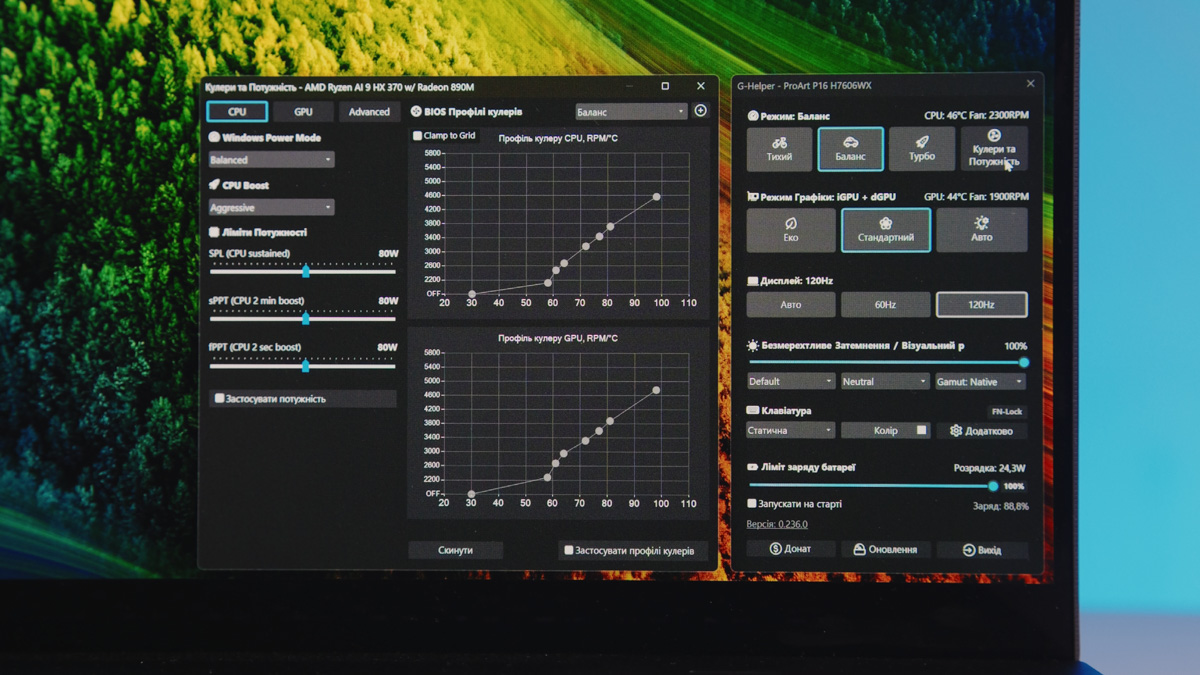This screenshot has height=675, width=1200.
Task: Click the brightness sun icon
Action: pos(753,345)
